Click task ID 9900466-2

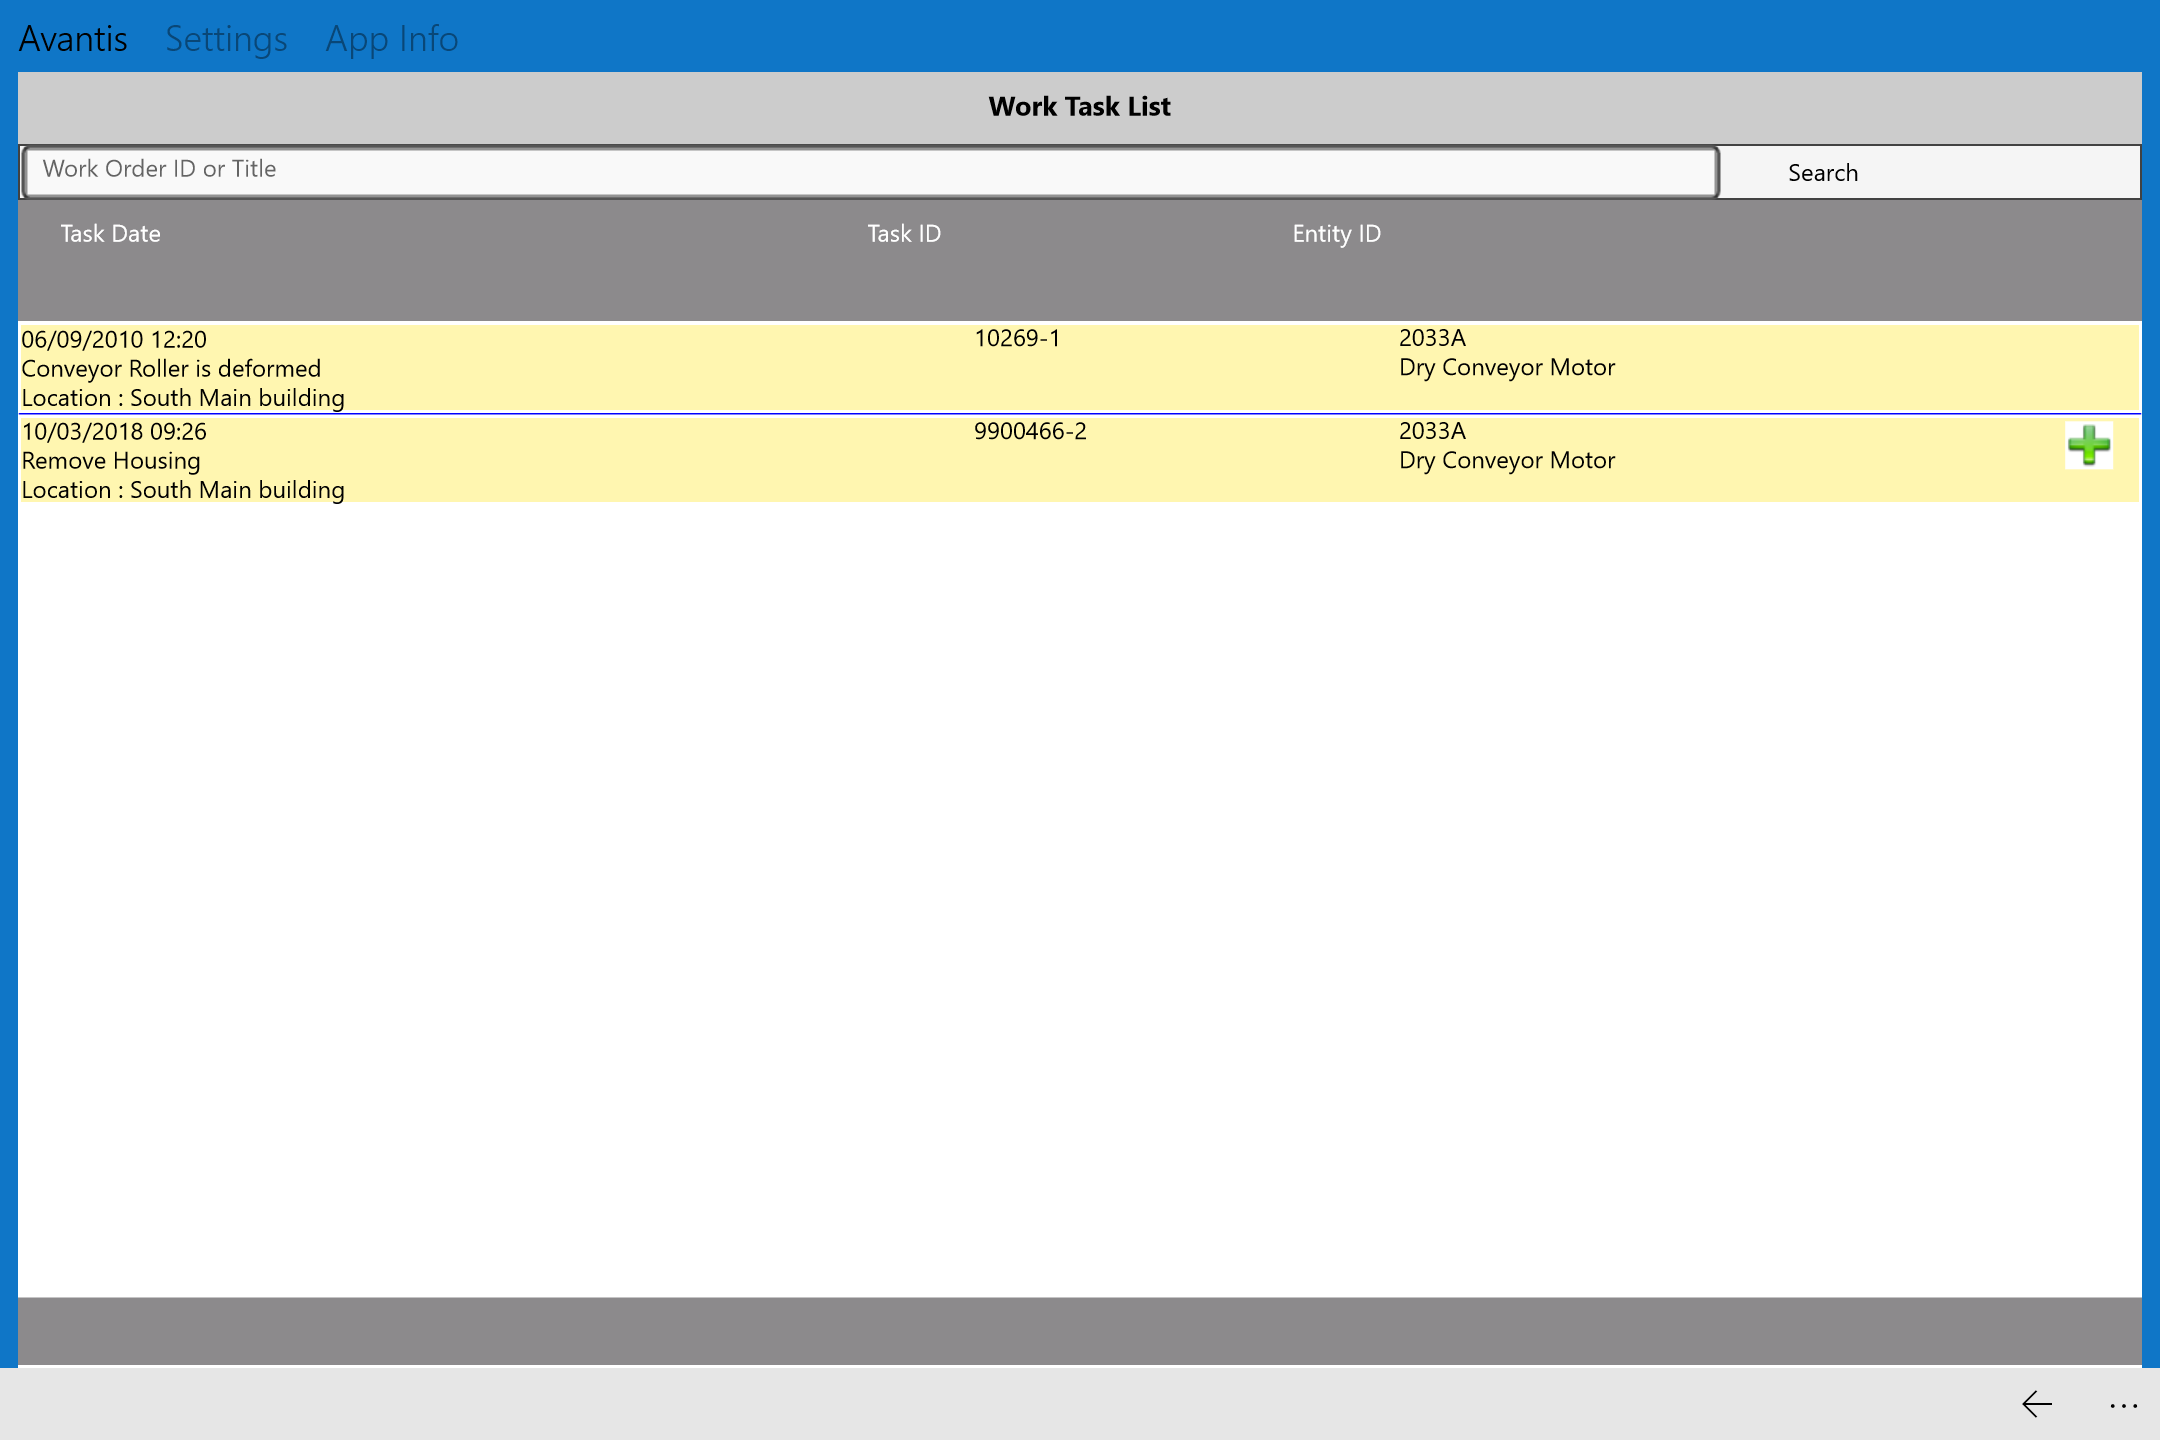click(1030, 431)
